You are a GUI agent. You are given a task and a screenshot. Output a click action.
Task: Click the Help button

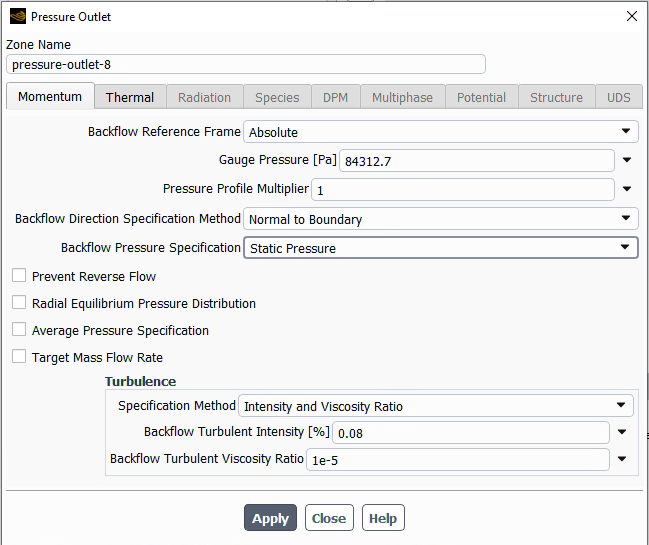(x=383, y=518)
